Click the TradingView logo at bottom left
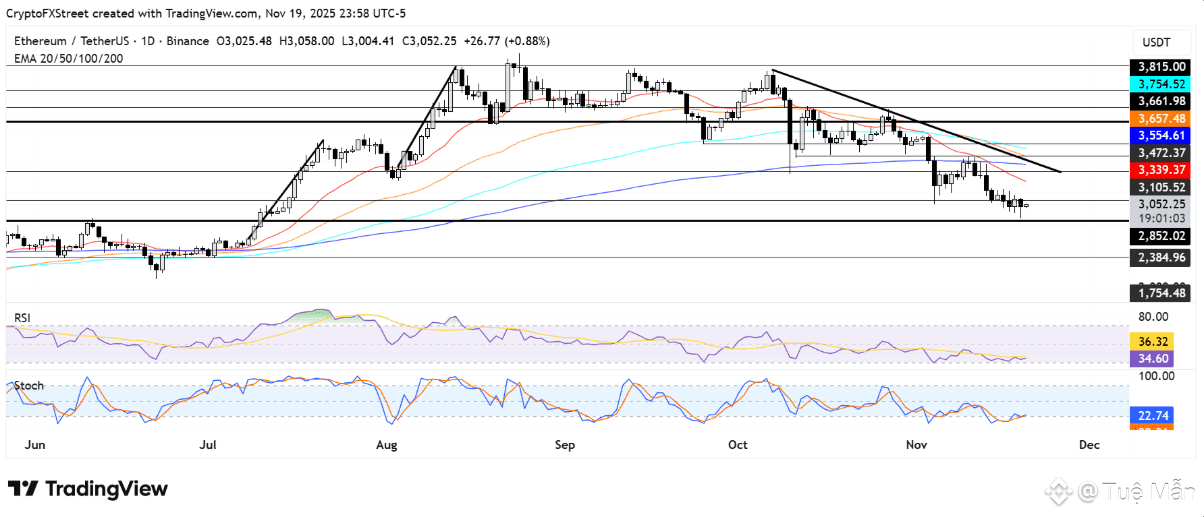Viewport: 1204px width, 517px height. click(x=88, y=489)
